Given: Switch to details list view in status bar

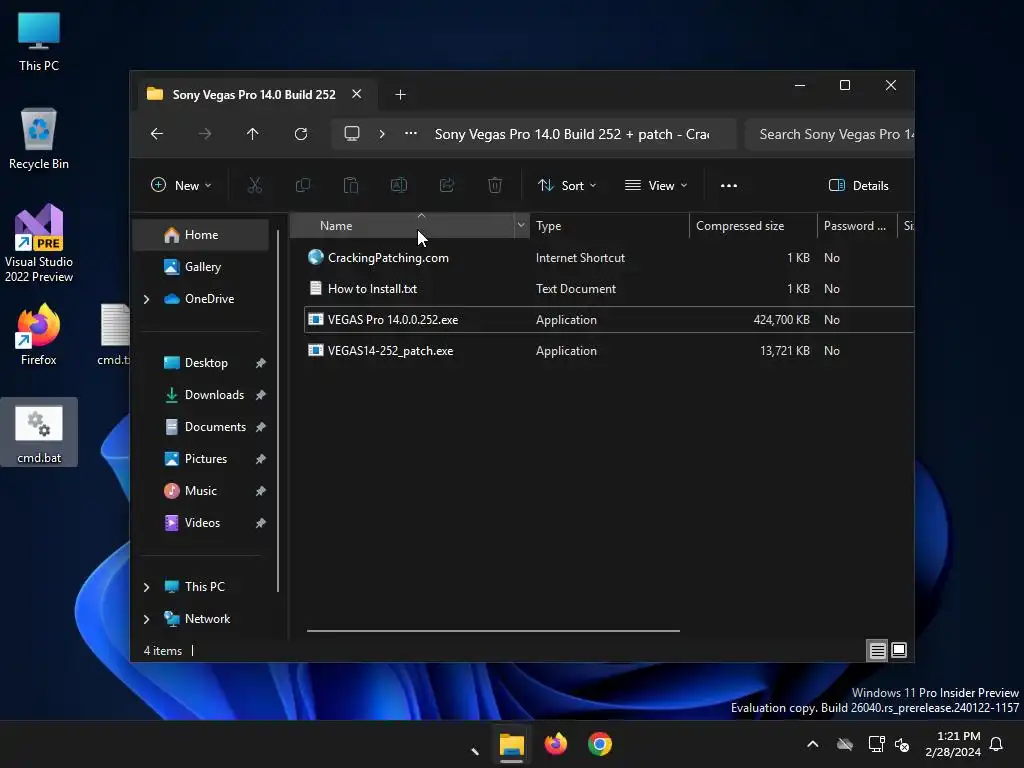Looking at the screenshot, I should [877, 650].
